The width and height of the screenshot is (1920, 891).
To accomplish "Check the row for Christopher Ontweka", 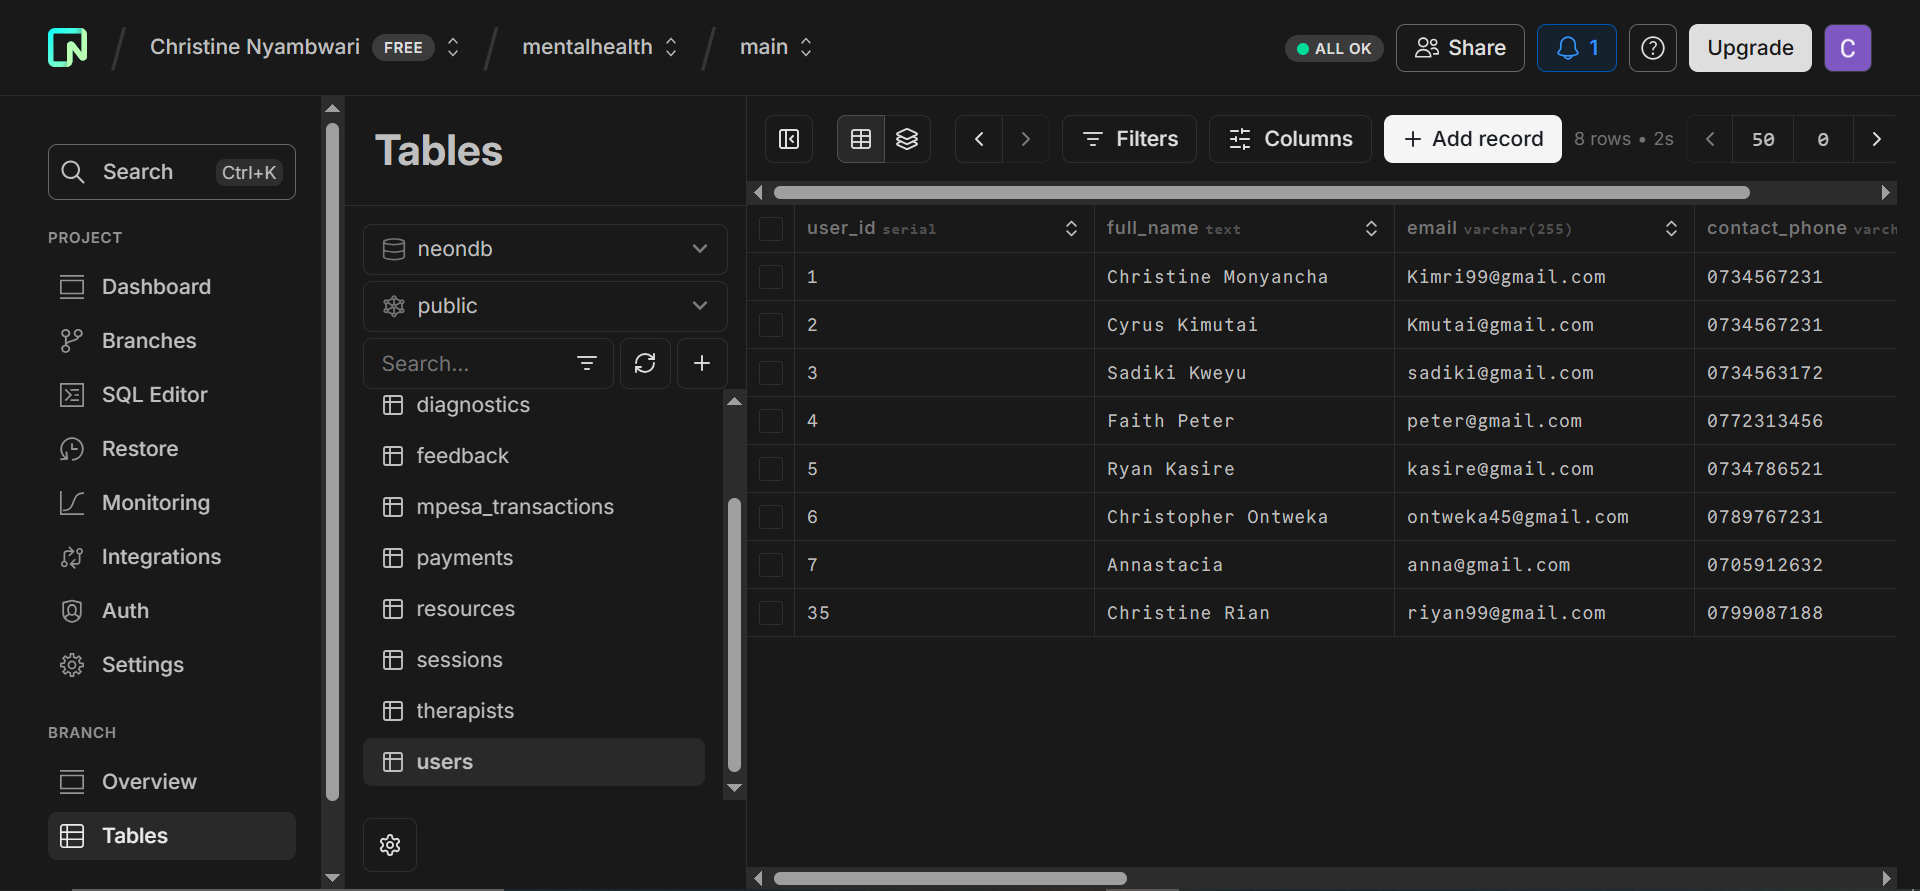I will click(x=771, y=517).
